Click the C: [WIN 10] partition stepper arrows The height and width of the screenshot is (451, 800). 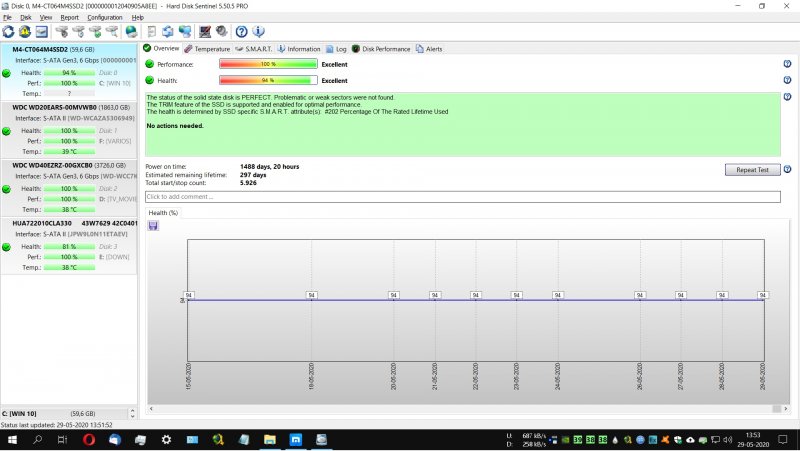click(133, 413)
